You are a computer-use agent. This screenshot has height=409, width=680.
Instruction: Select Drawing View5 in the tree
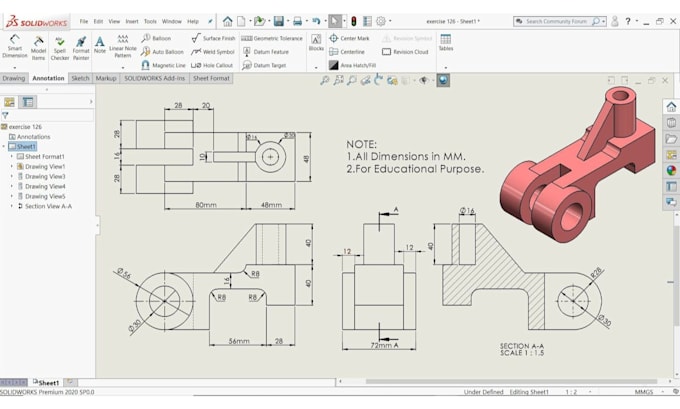pyautogui.click(x=42, y=196)
